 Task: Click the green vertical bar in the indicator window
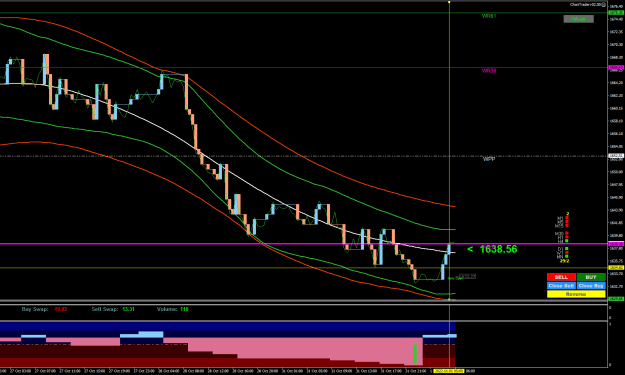pyautogui.click(x=415, y=354)
